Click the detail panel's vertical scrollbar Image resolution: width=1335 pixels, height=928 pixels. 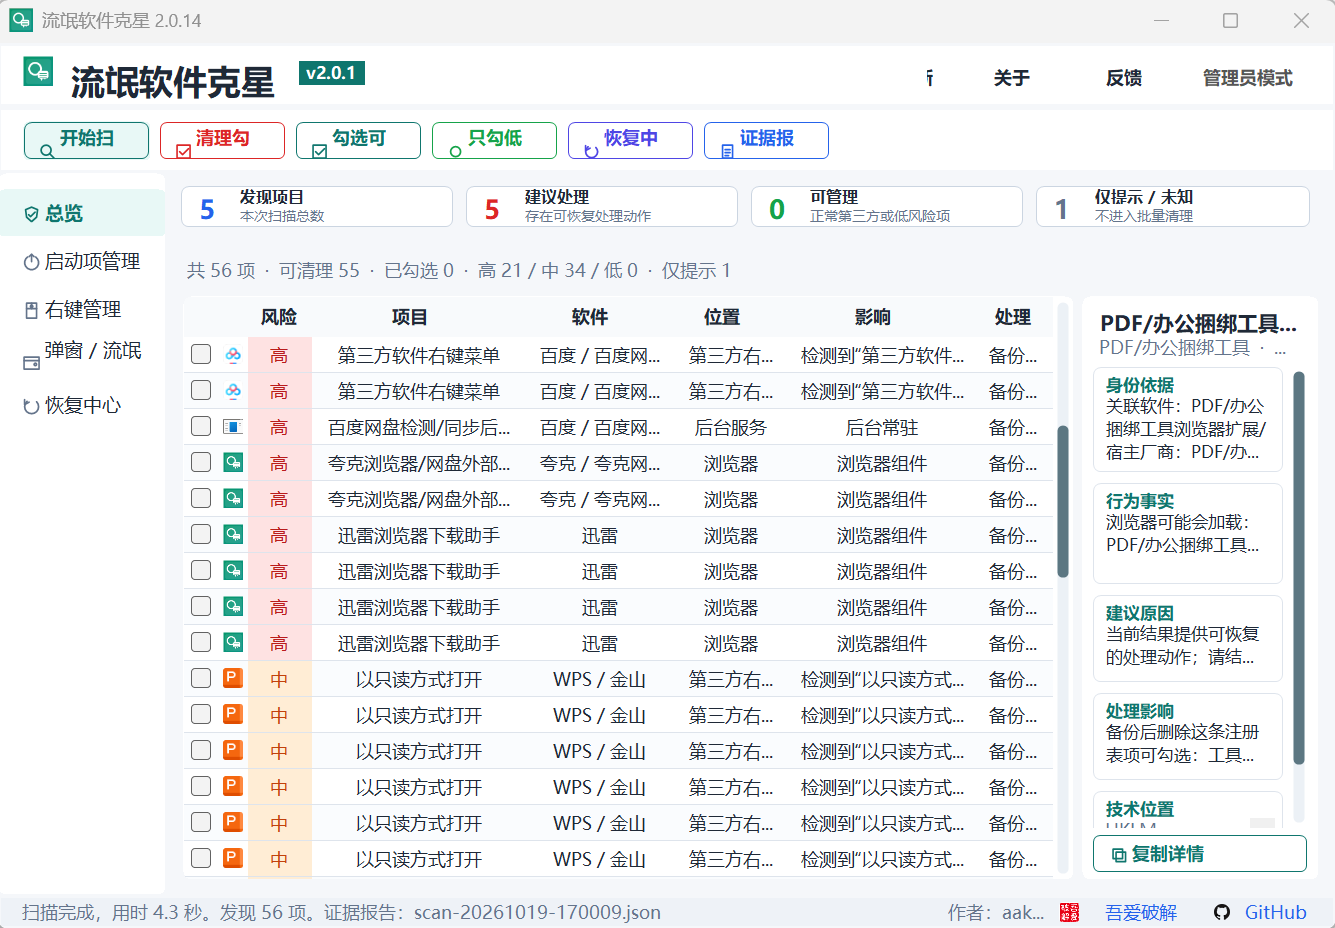coord(1299,567)
